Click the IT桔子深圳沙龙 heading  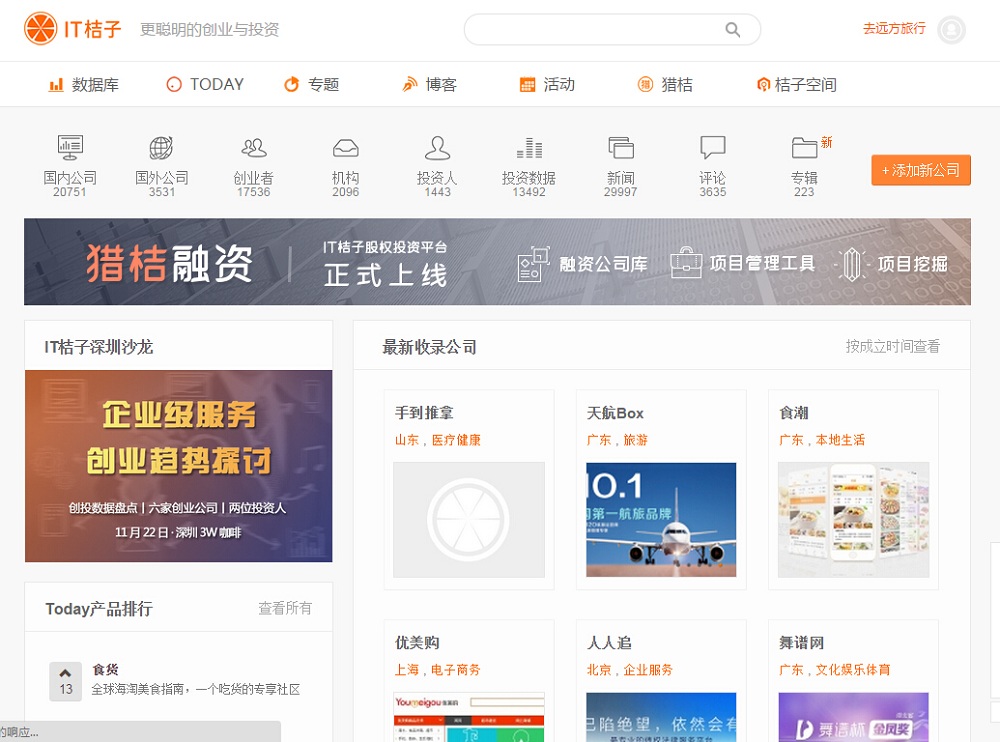[99, 346]
